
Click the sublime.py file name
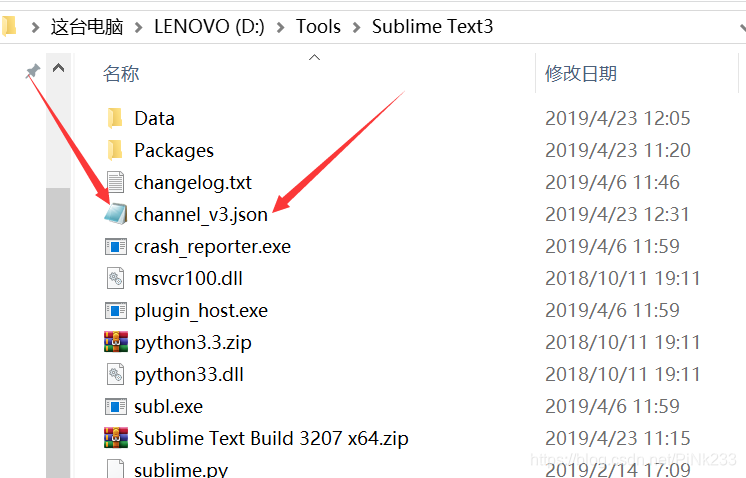point(181,469)
